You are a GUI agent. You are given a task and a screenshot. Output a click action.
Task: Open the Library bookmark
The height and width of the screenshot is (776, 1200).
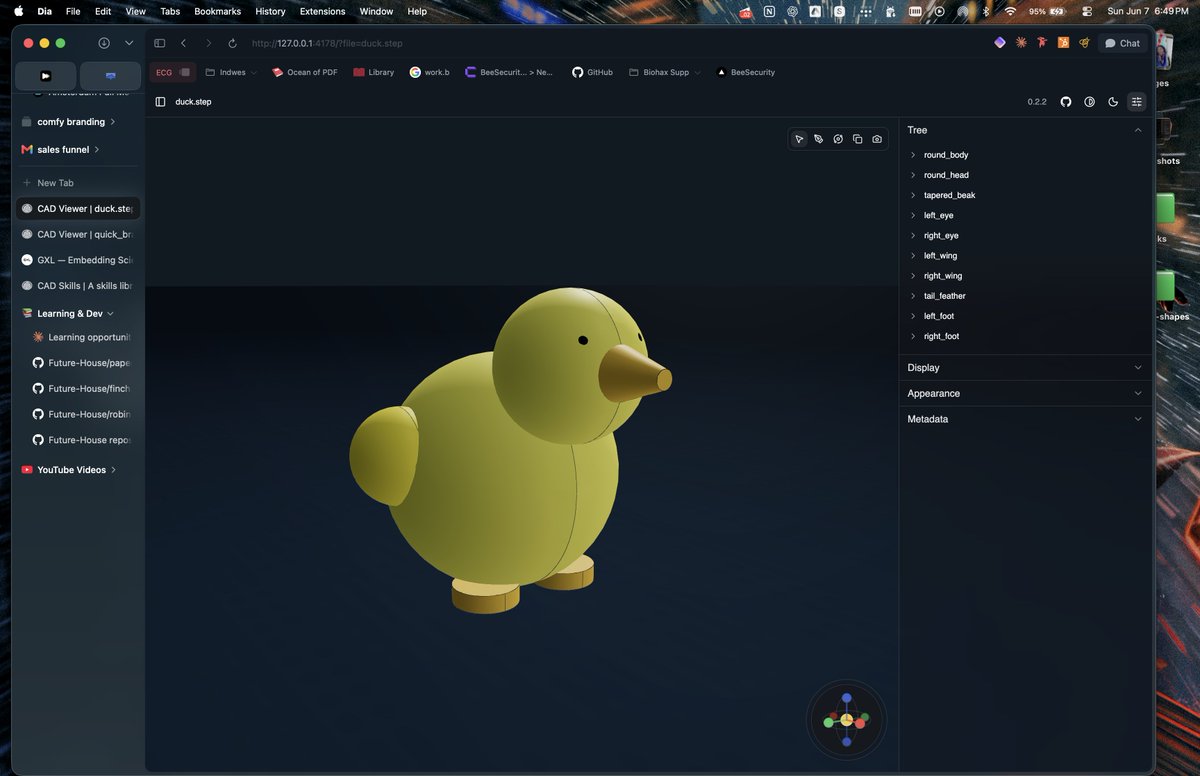coord(374,72)
